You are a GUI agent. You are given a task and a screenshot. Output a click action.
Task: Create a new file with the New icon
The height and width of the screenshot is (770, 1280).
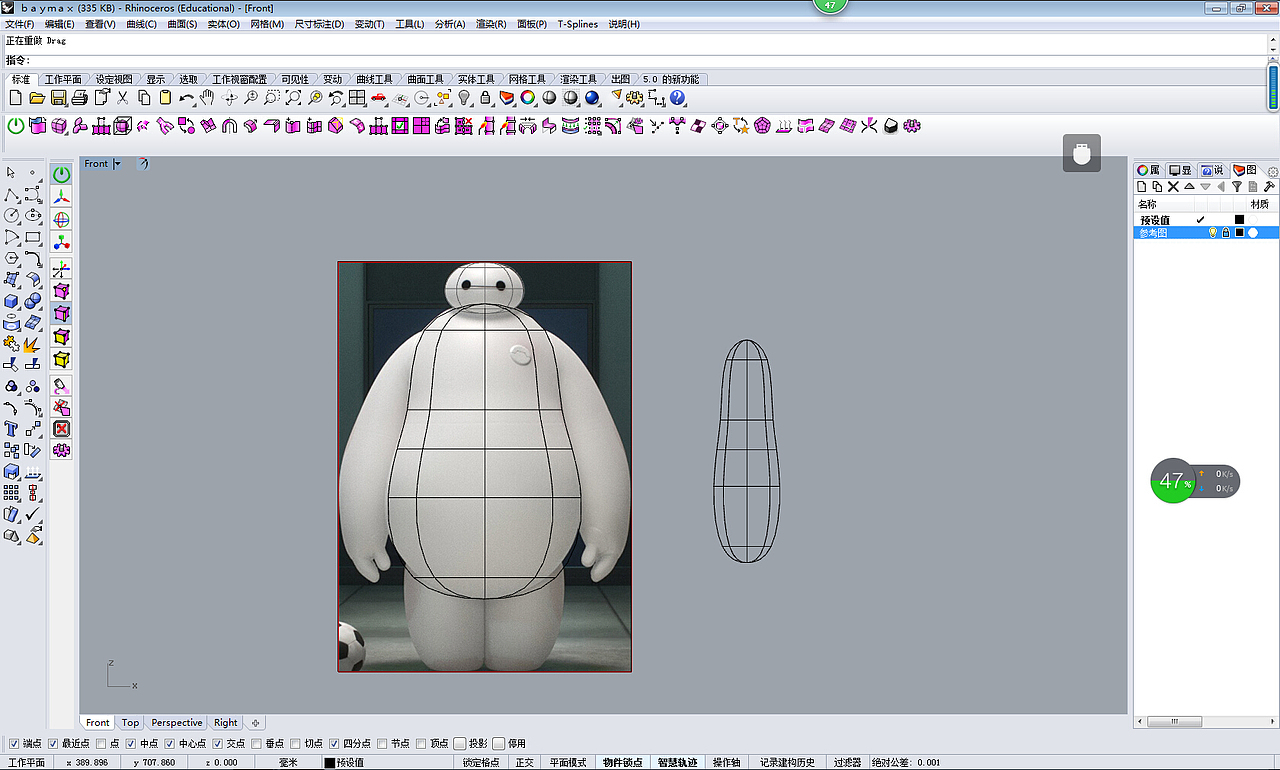pyautogui.click(x=15, y=98)
